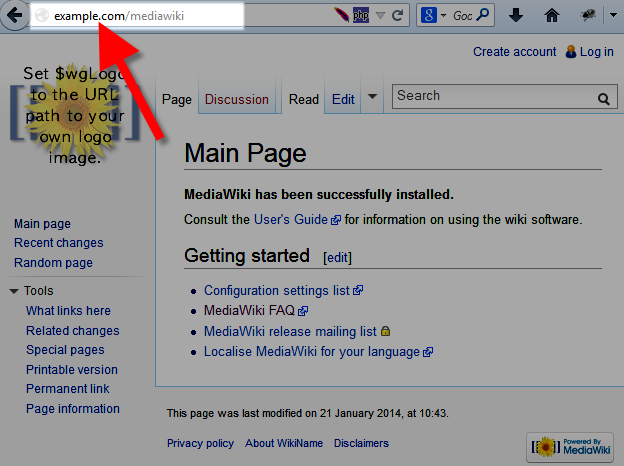Screen dimensions: 624x466
Task: Open Recent changes in the sidebar
Action: pyautogui.click(x=58, y=243)
